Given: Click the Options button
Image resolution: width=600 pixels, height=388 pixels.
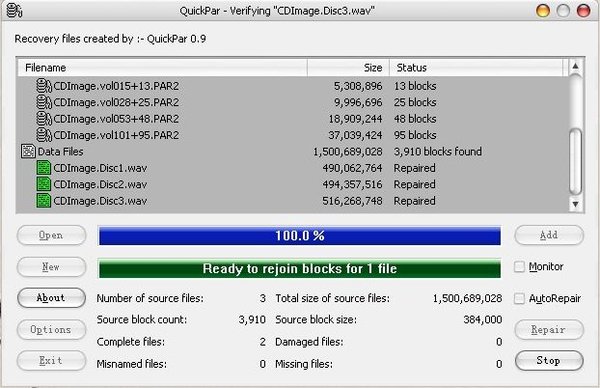Looking at the screenshot, I should pos(51,329).
